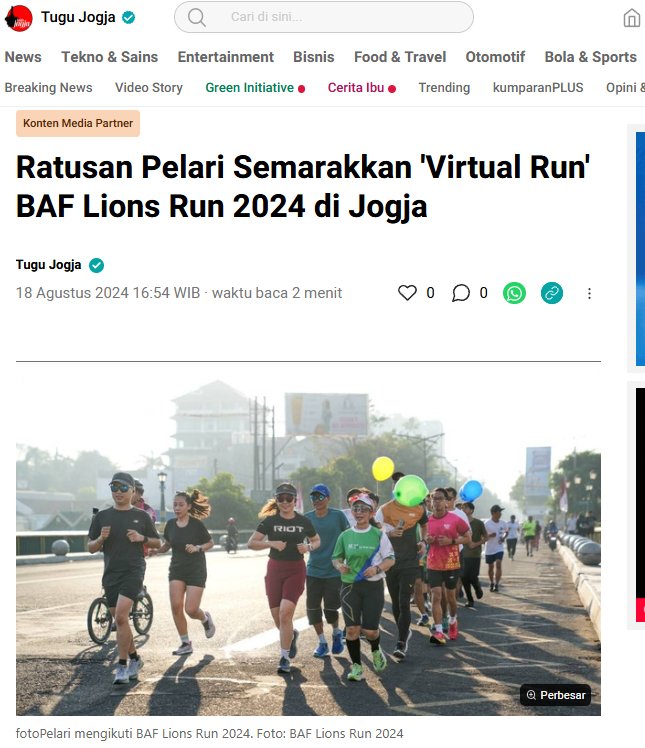Open author link Tugu Jogja
The width and height of the screenshot is (645, 748).
pos(48,265)
